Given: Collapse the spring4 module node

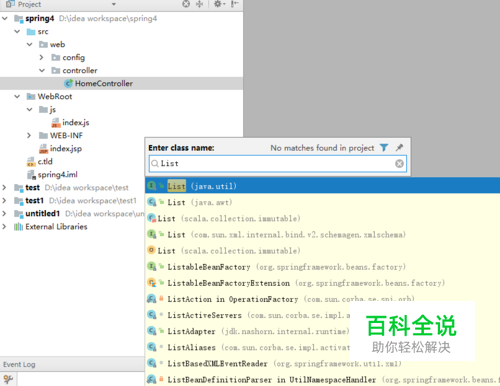Looking at the screenshot, I should [x=5, y=18].
